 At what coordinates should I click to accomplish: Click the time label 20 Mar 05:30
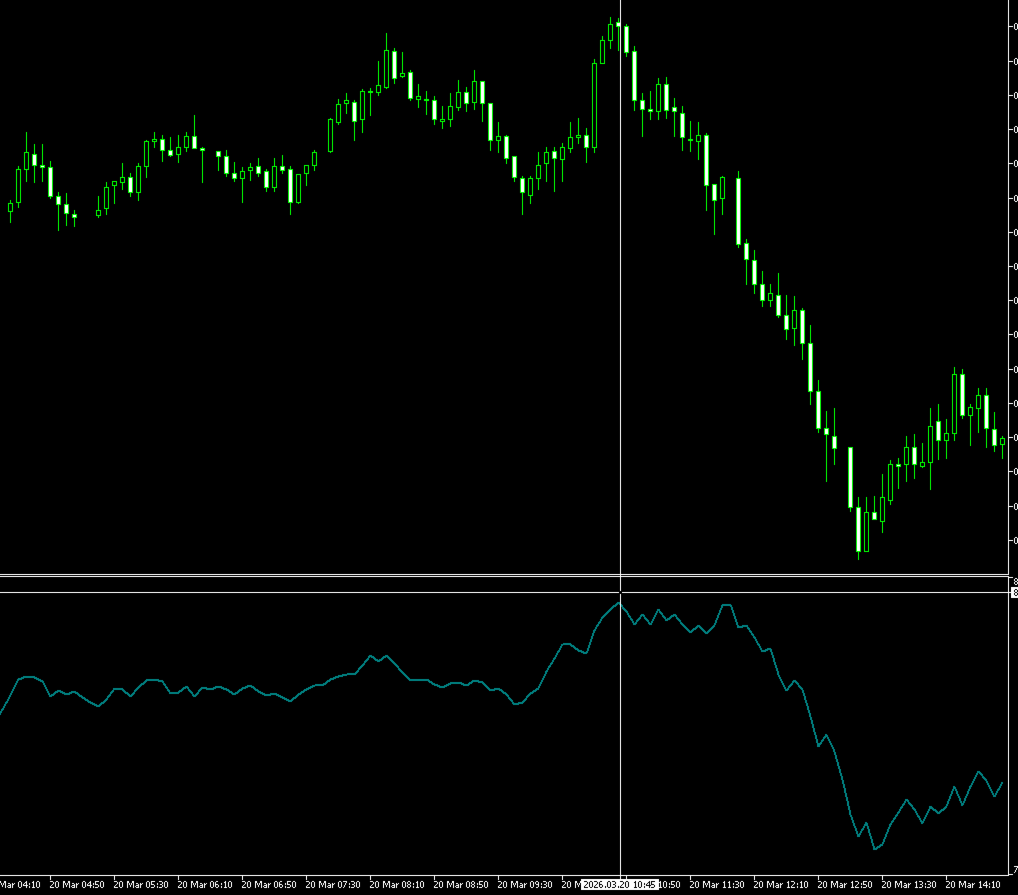click(141, 885)
